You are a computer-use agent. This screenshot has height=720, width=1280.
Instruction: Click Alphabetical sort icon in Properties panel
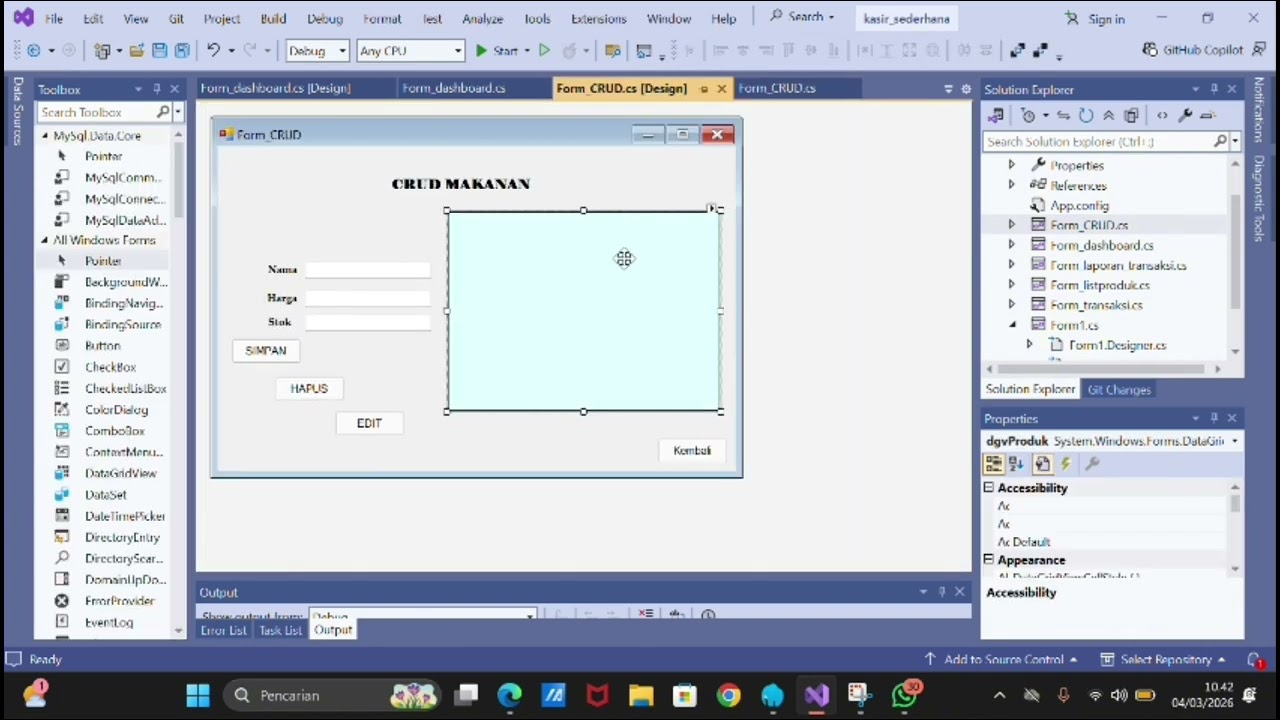1016,464
